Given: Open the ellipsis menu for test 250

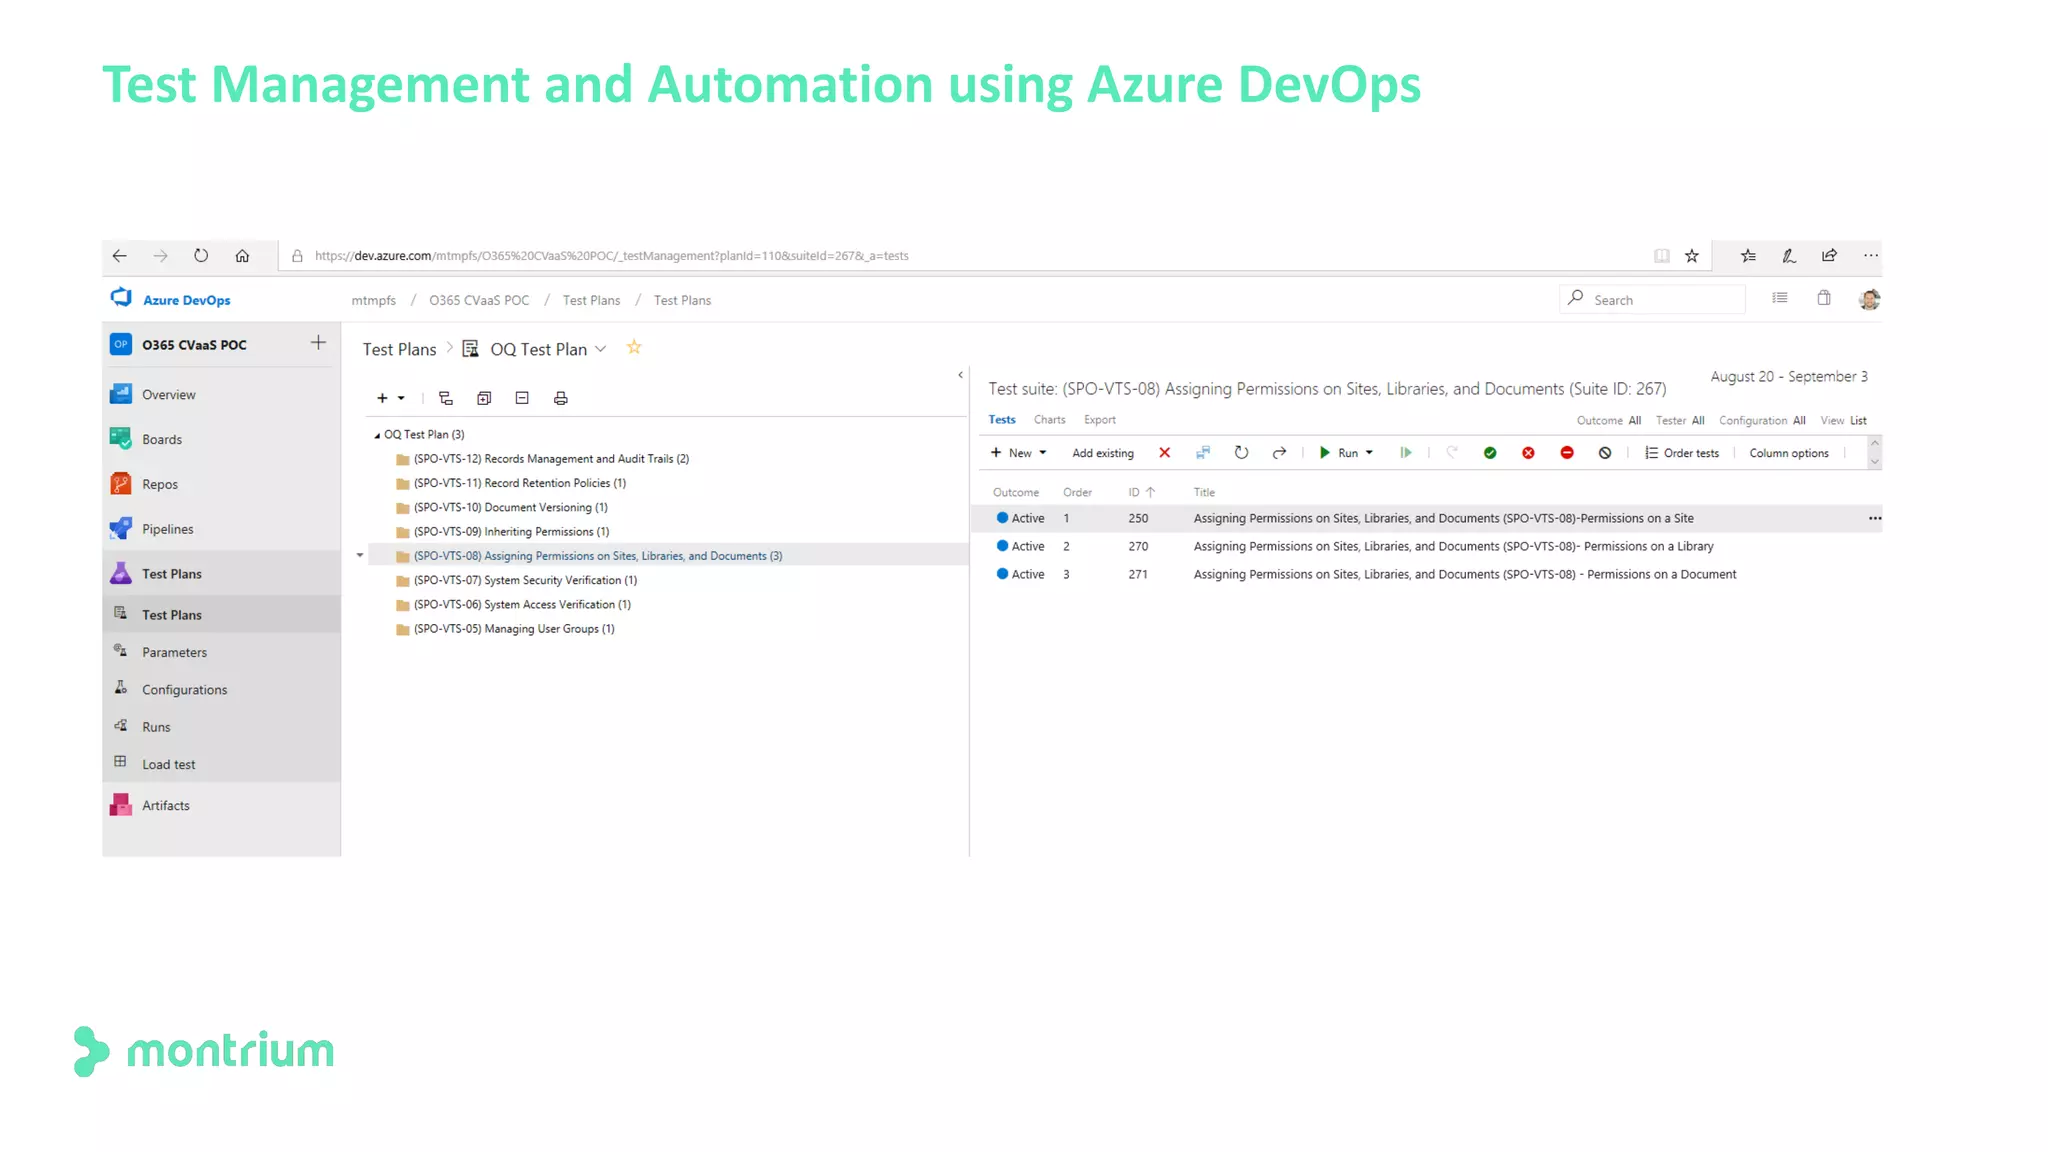Looking at the screenshot, I should coord(1874,518).
